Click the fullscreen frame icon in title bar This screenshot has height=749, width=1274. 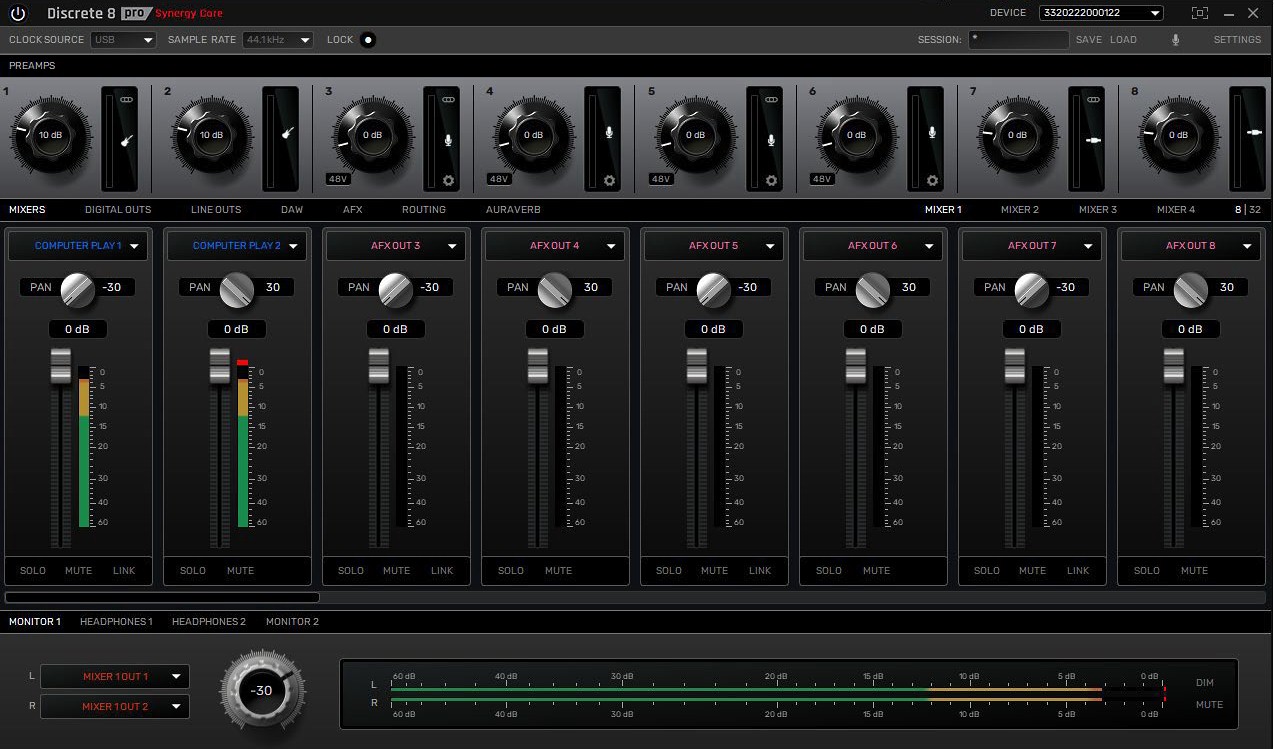[x=1200, y=13]
